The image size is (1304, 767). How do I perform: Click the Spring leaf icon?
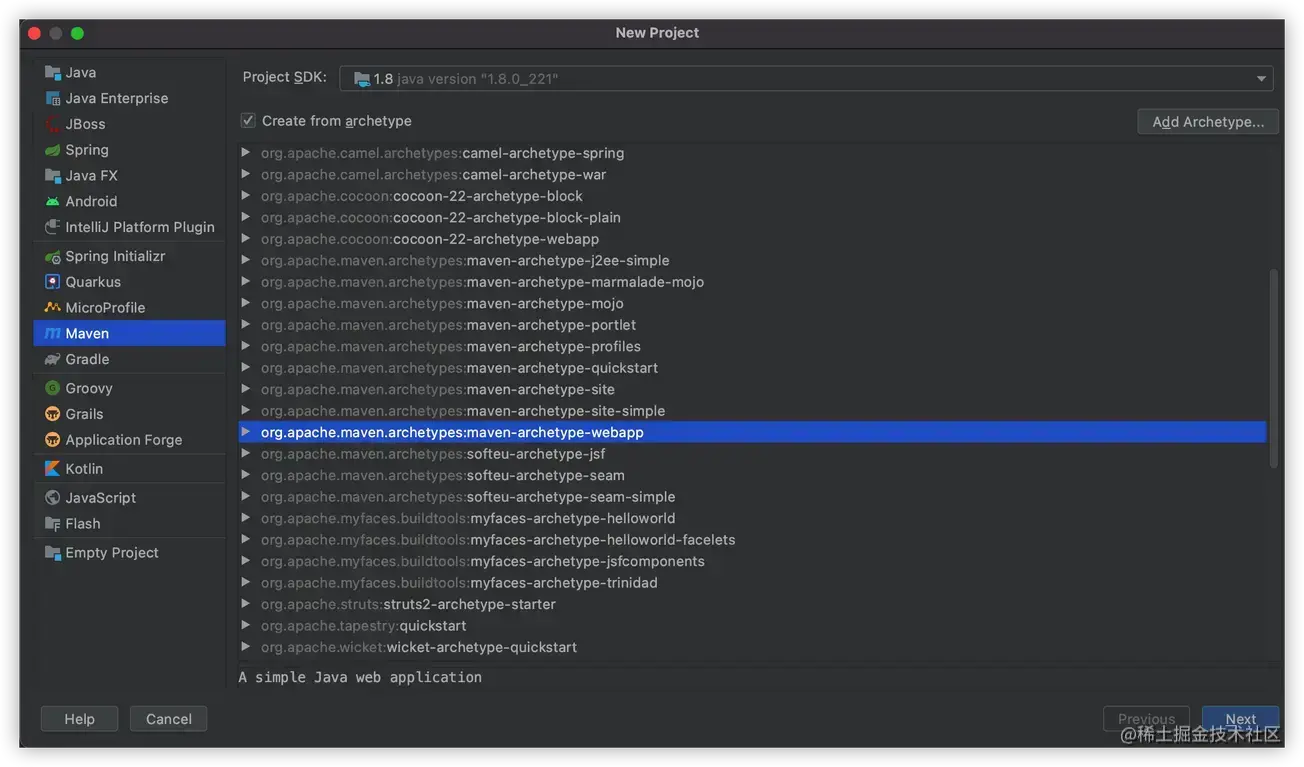pos(53,150)
